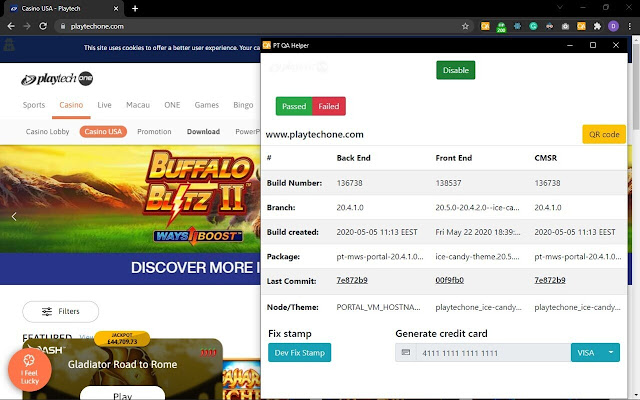This screenshot has width=640, height=400.
Task: Open CMSR last commit 7e872b9 link
Action: (550, 280)
